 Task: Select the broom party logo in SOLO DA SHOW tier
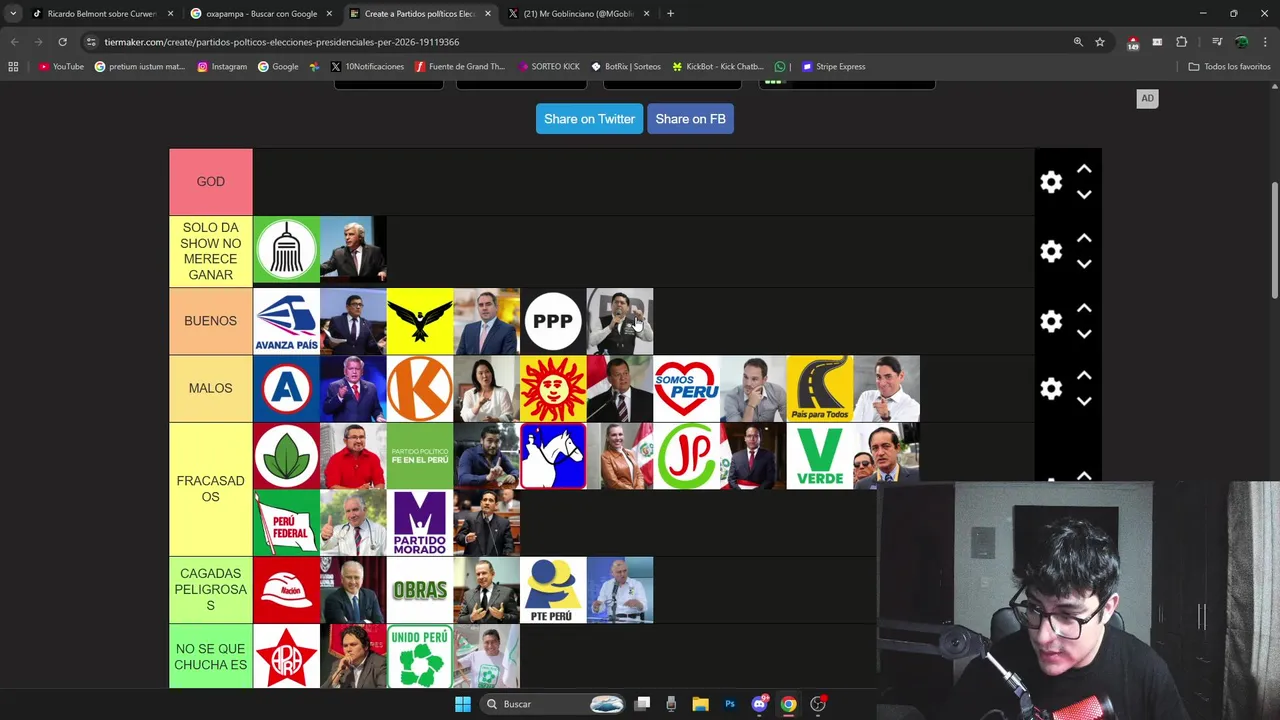(286, 250)
